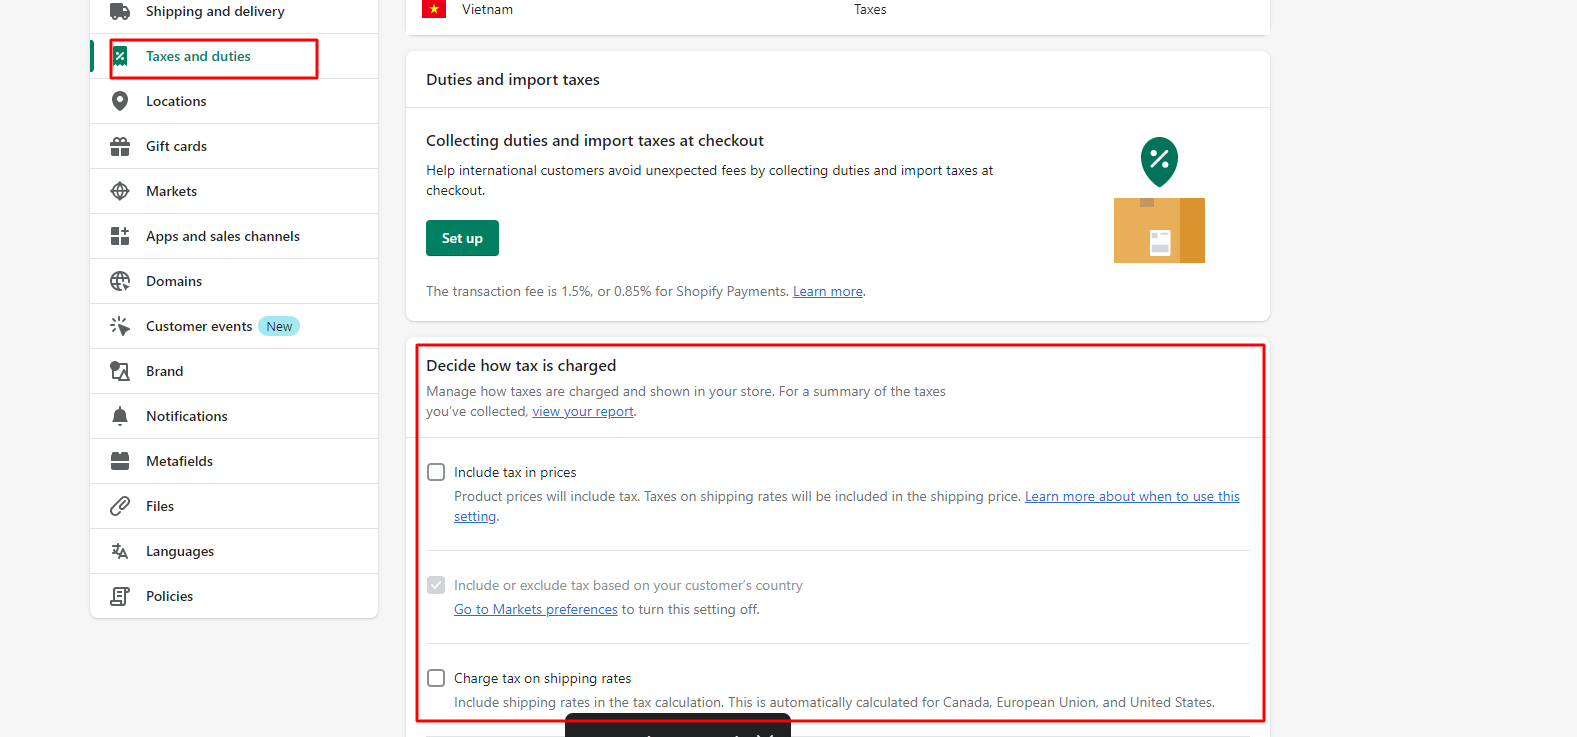The height and width of the screenshot is (737, 1577).
Task: Open Customer events settings
Action: [234, 326]
